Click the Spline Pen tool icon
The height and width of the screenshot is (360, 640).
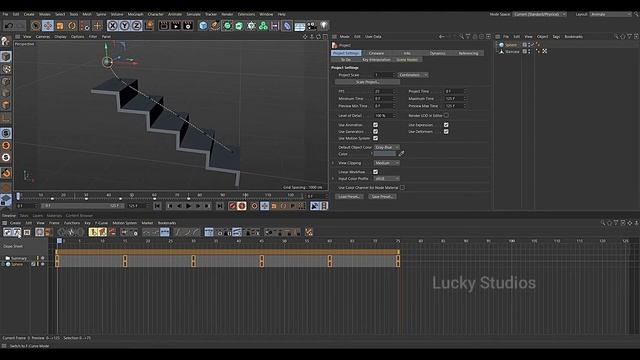tap(215, 26)
